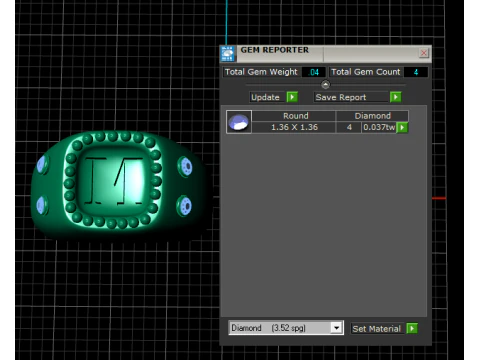
Task: Close the Gem Reporter panel
Action: click(x=424, y=53)
